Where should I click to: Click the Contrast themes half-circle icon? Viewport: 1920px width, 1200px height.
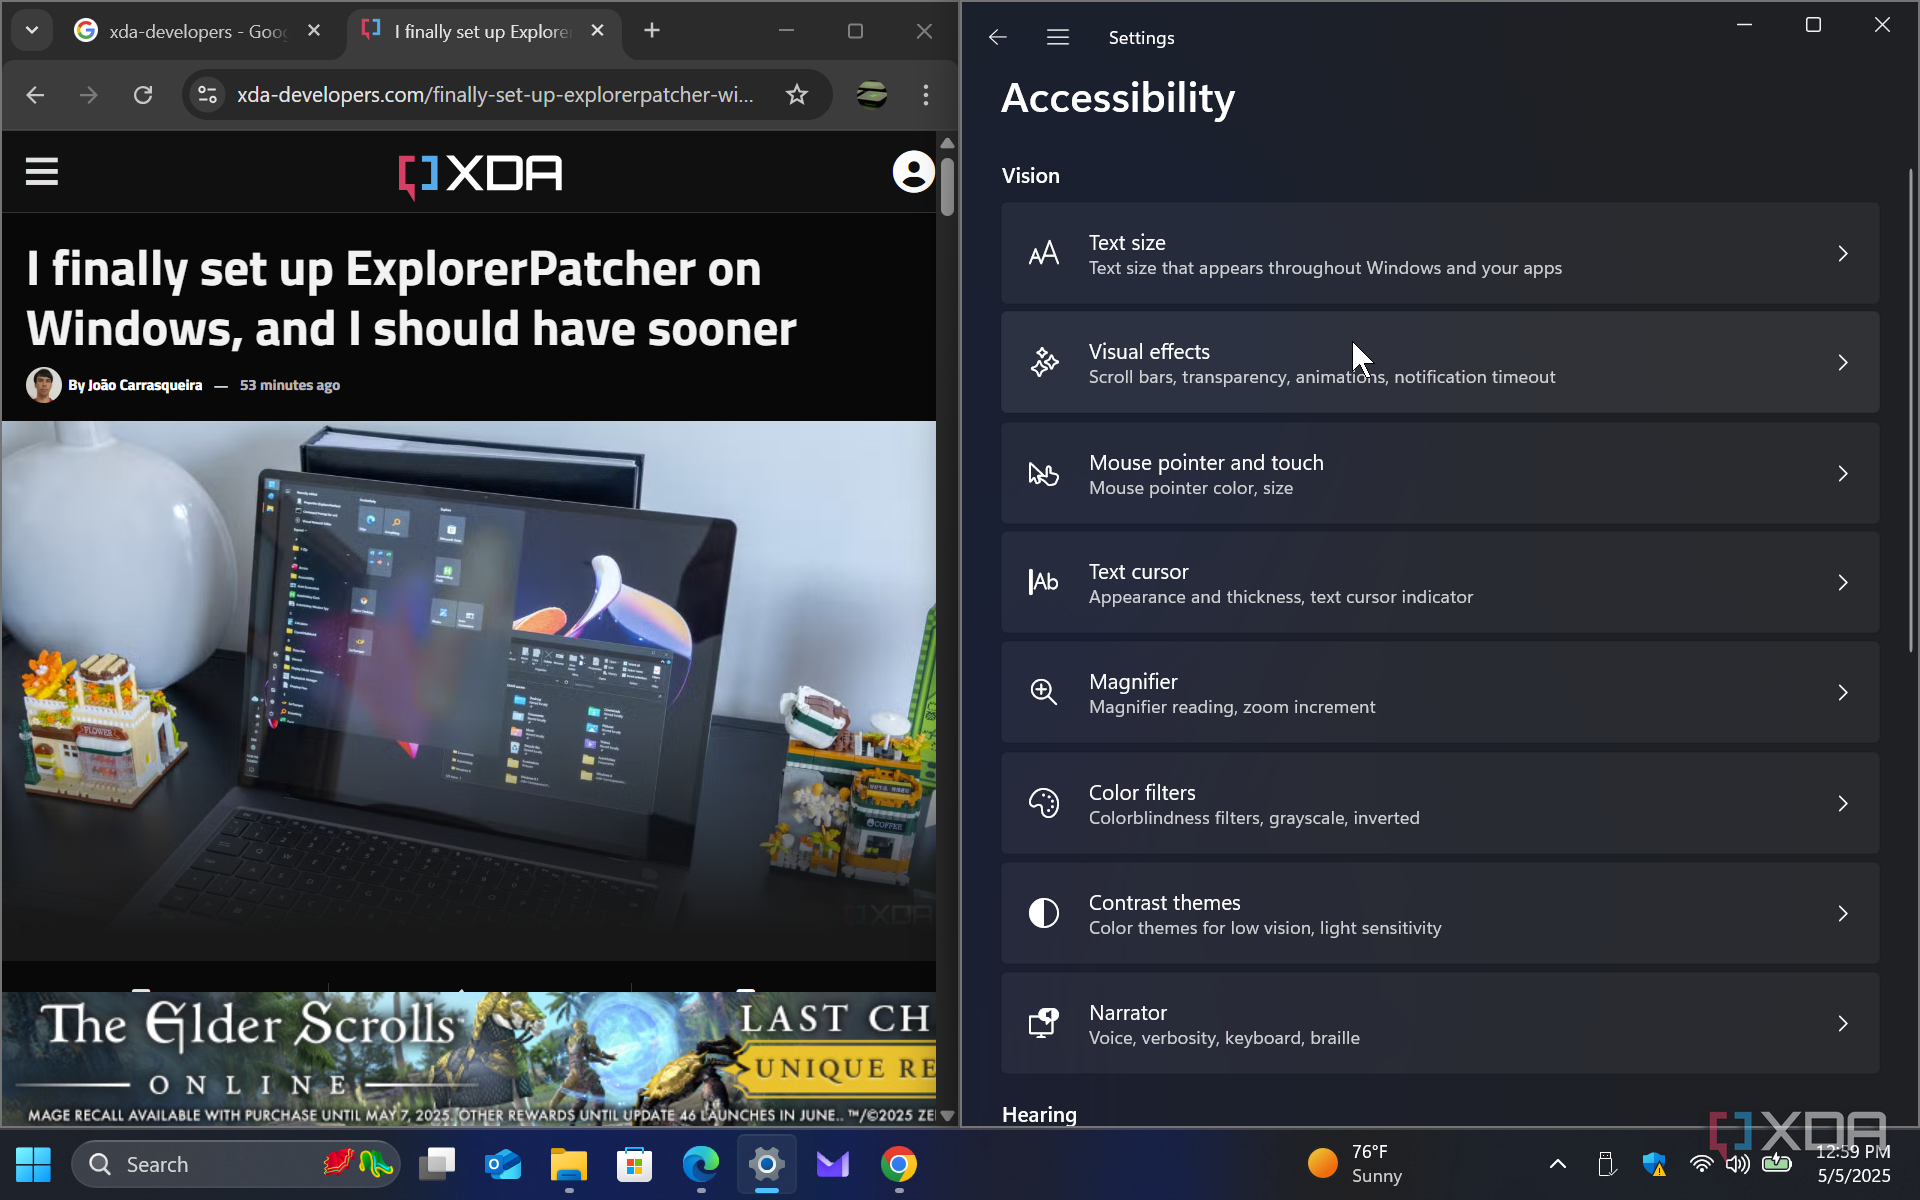pyautogui.click(x=1044, y=913)
